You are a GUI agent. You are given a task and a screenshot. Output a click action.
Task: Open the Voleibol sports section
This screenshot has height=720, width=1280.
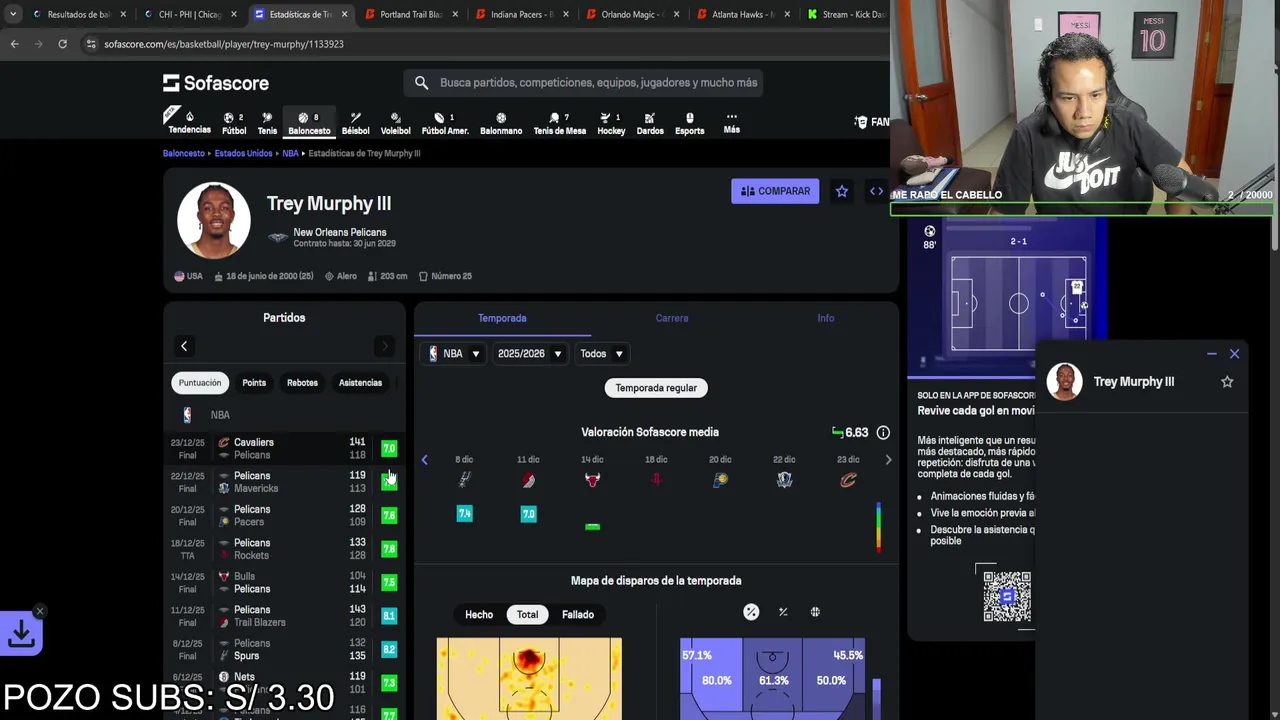(395, 123)
